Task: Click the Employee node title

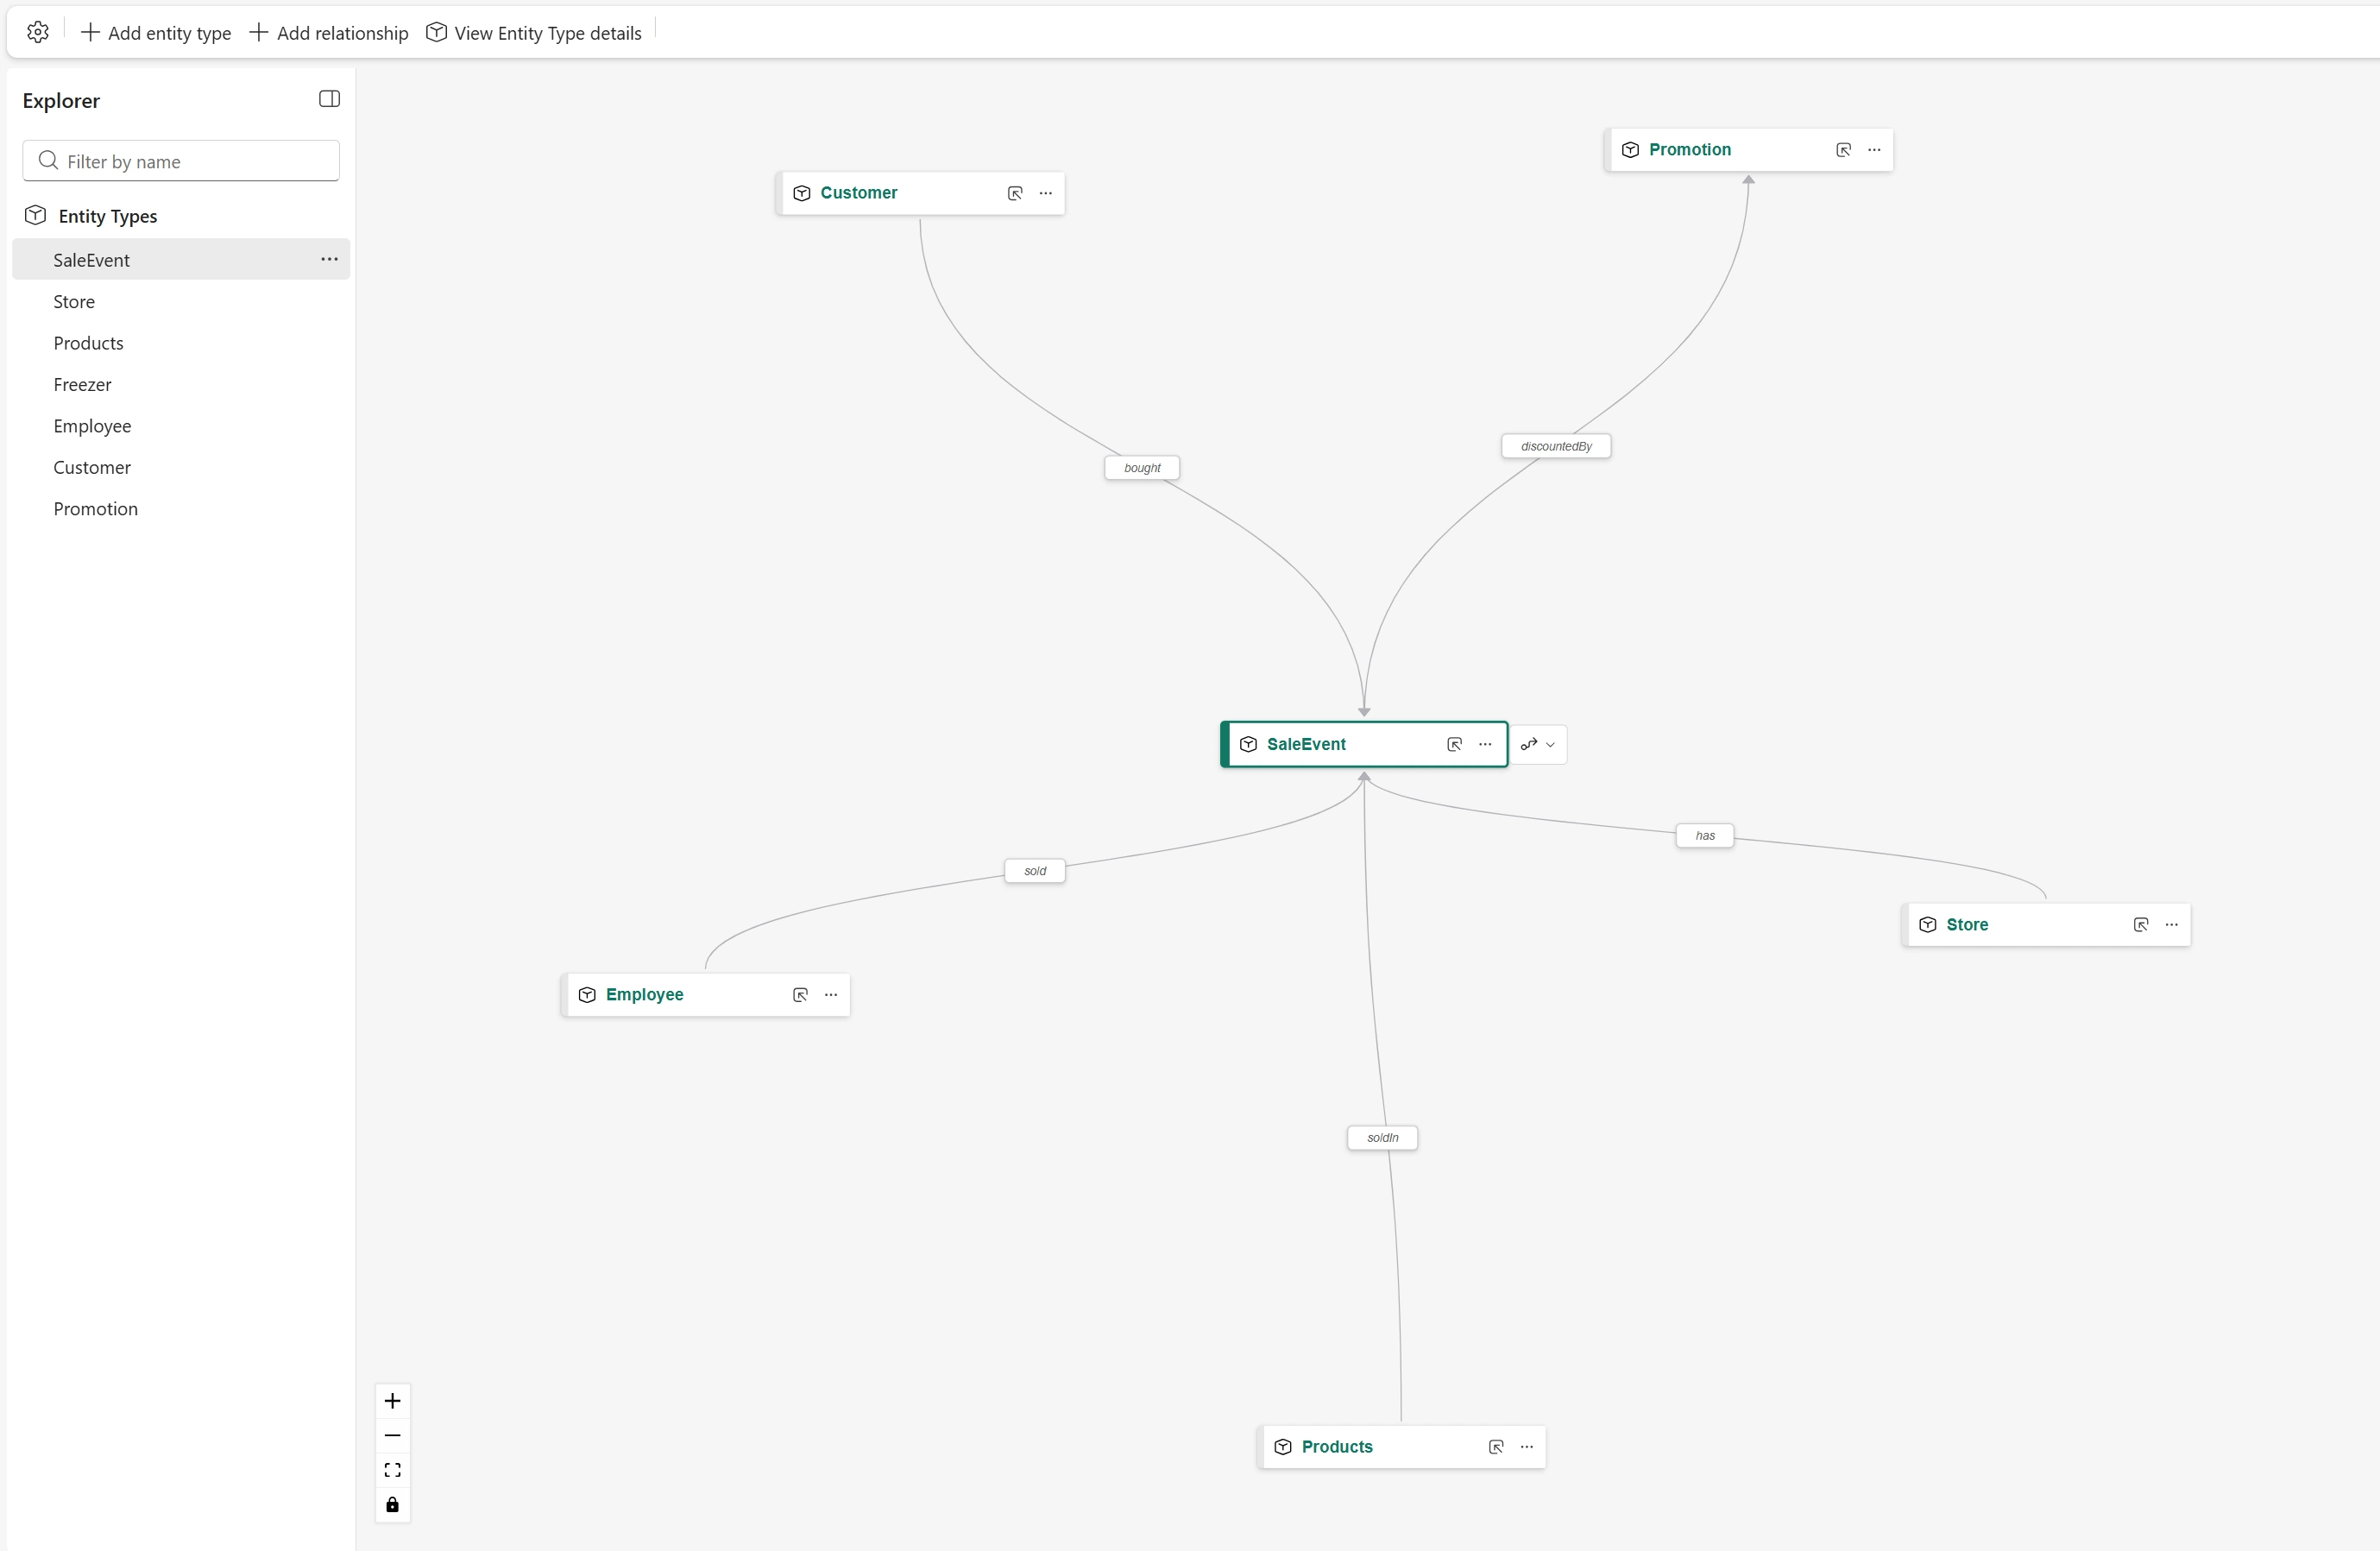Action: tap(645, 995)
